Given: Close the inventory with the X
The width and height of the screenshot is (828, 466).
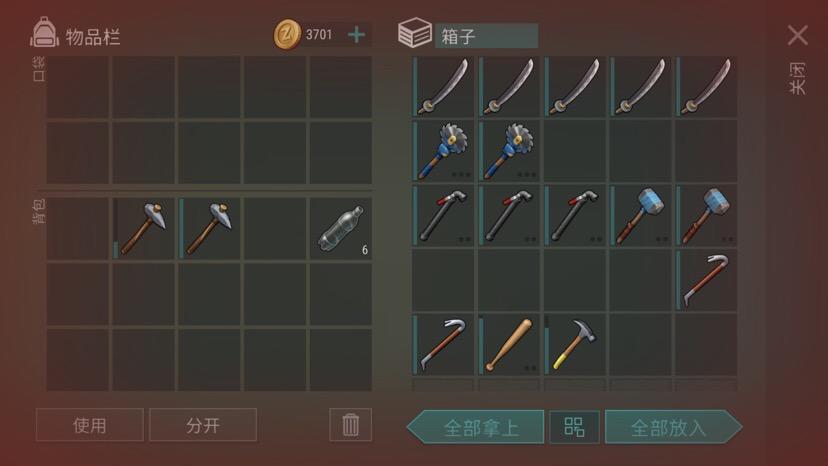Looking at the screenshot, I should click(x=797, y=35).
